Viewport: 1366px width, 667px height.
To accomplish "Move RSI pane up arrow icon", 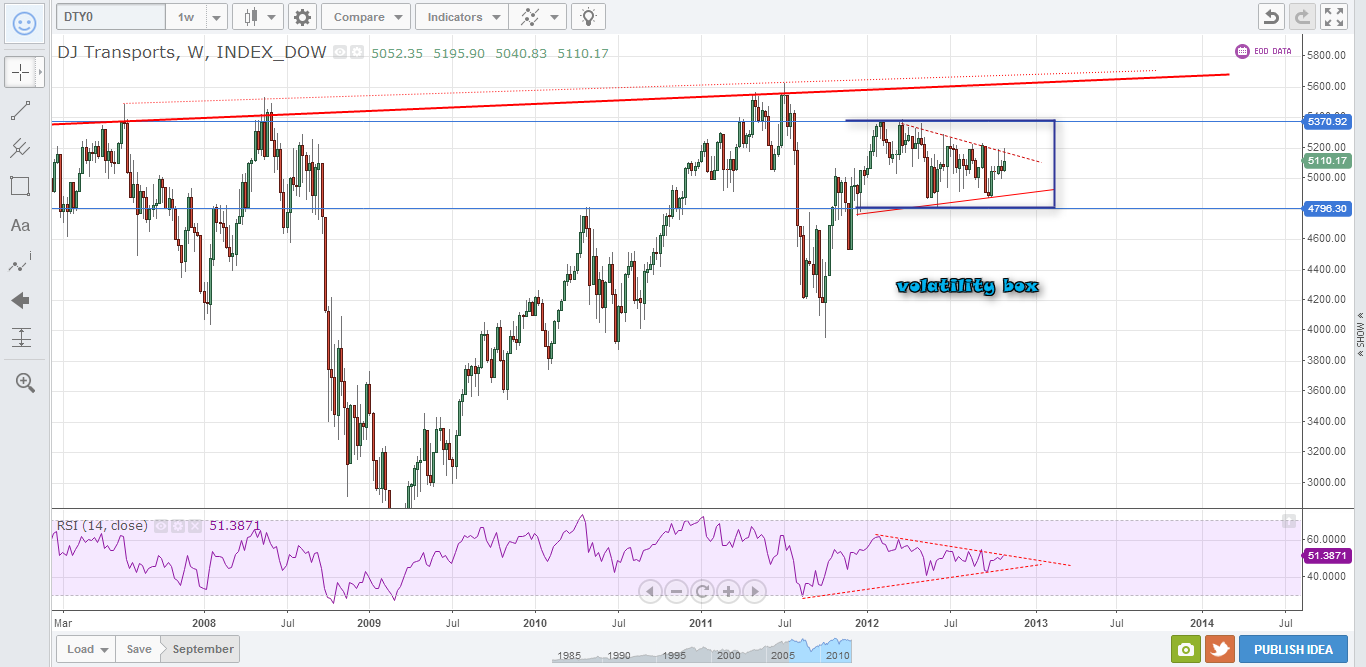I will pyautogui.click(x=1290, y=521).
